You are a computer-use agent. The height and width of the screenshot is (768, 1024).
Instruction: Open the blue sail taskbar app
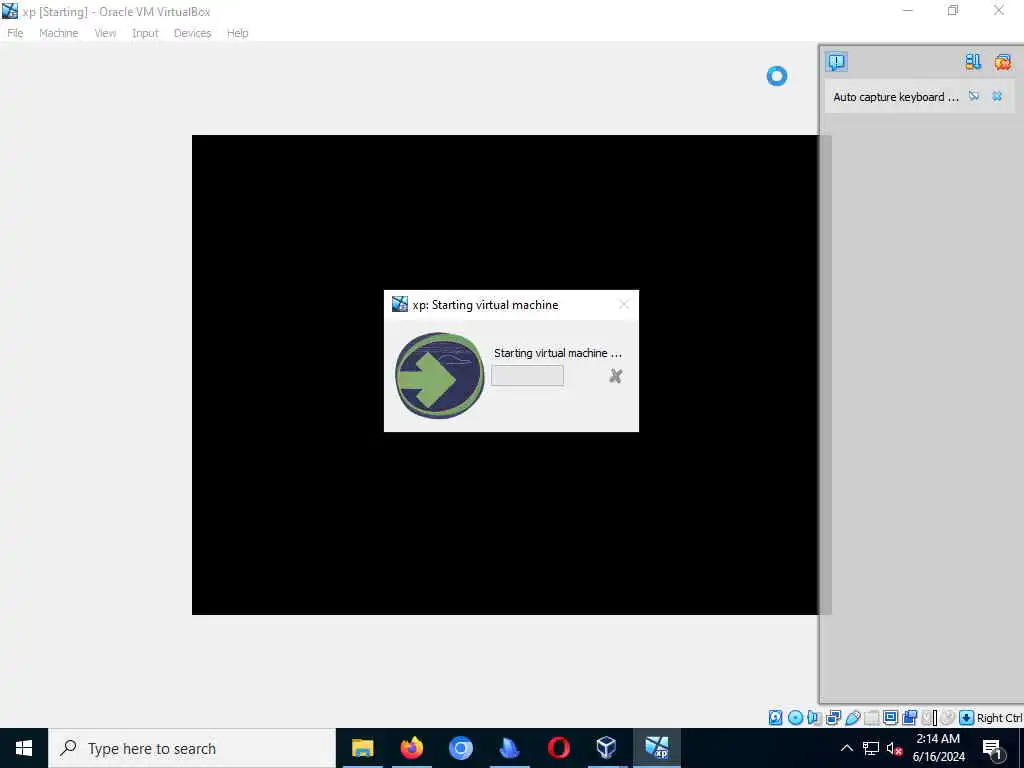pyautogui.click(x=509, y=748)
